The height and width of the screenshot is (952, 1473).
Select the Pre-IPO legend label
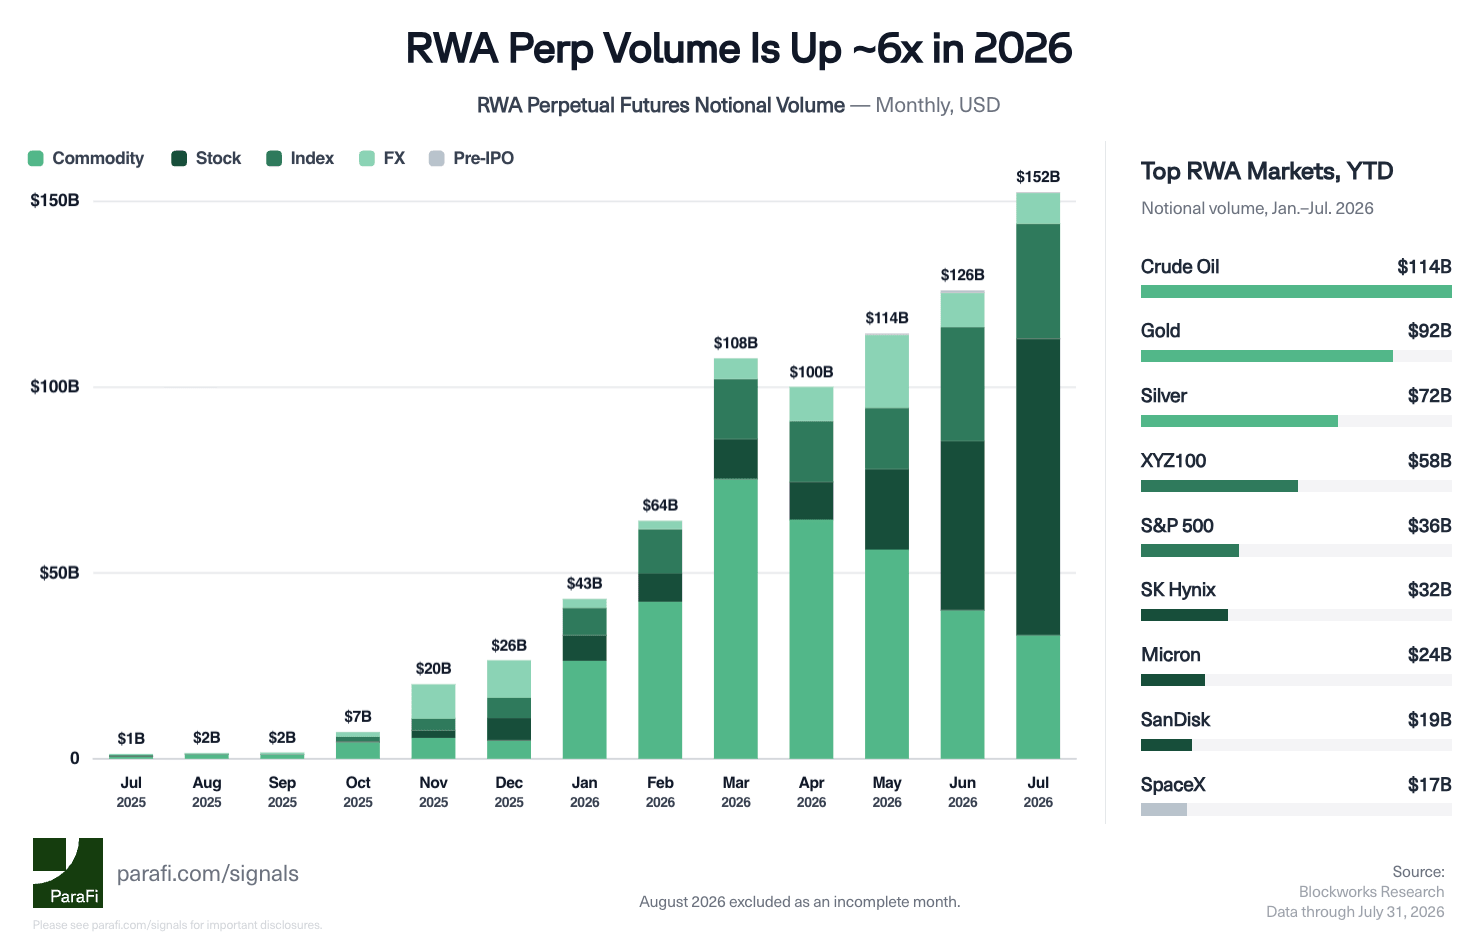483,158
